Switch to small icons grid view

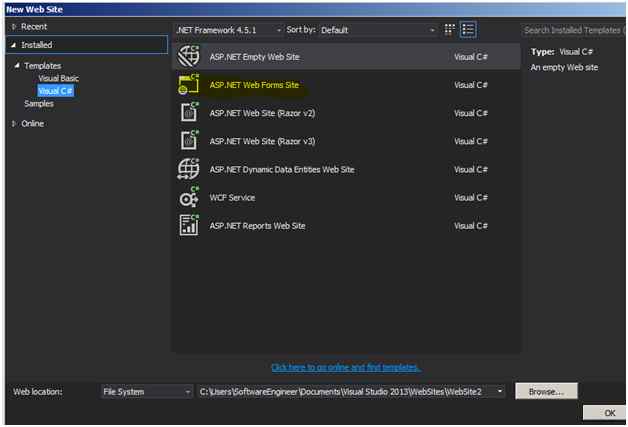tap(449, 30)
